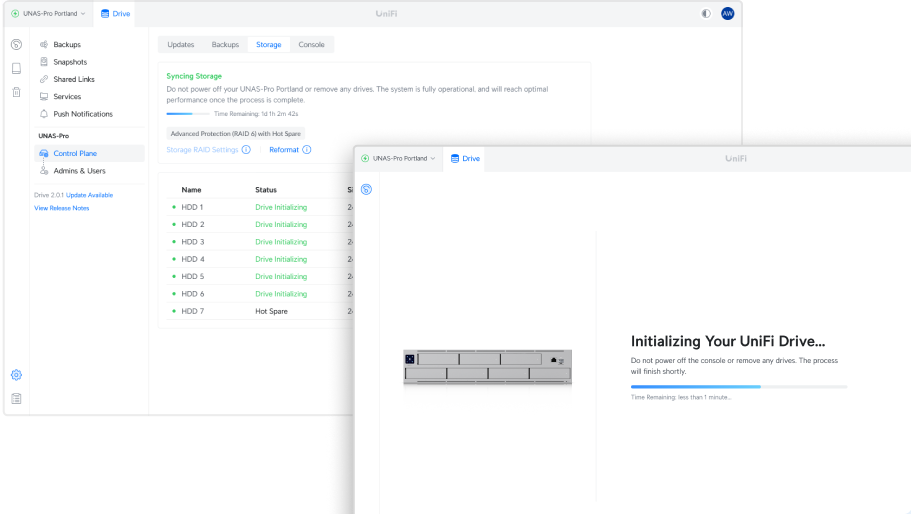Click the Name column header
The image size is (911, 514).
(191, 190)
